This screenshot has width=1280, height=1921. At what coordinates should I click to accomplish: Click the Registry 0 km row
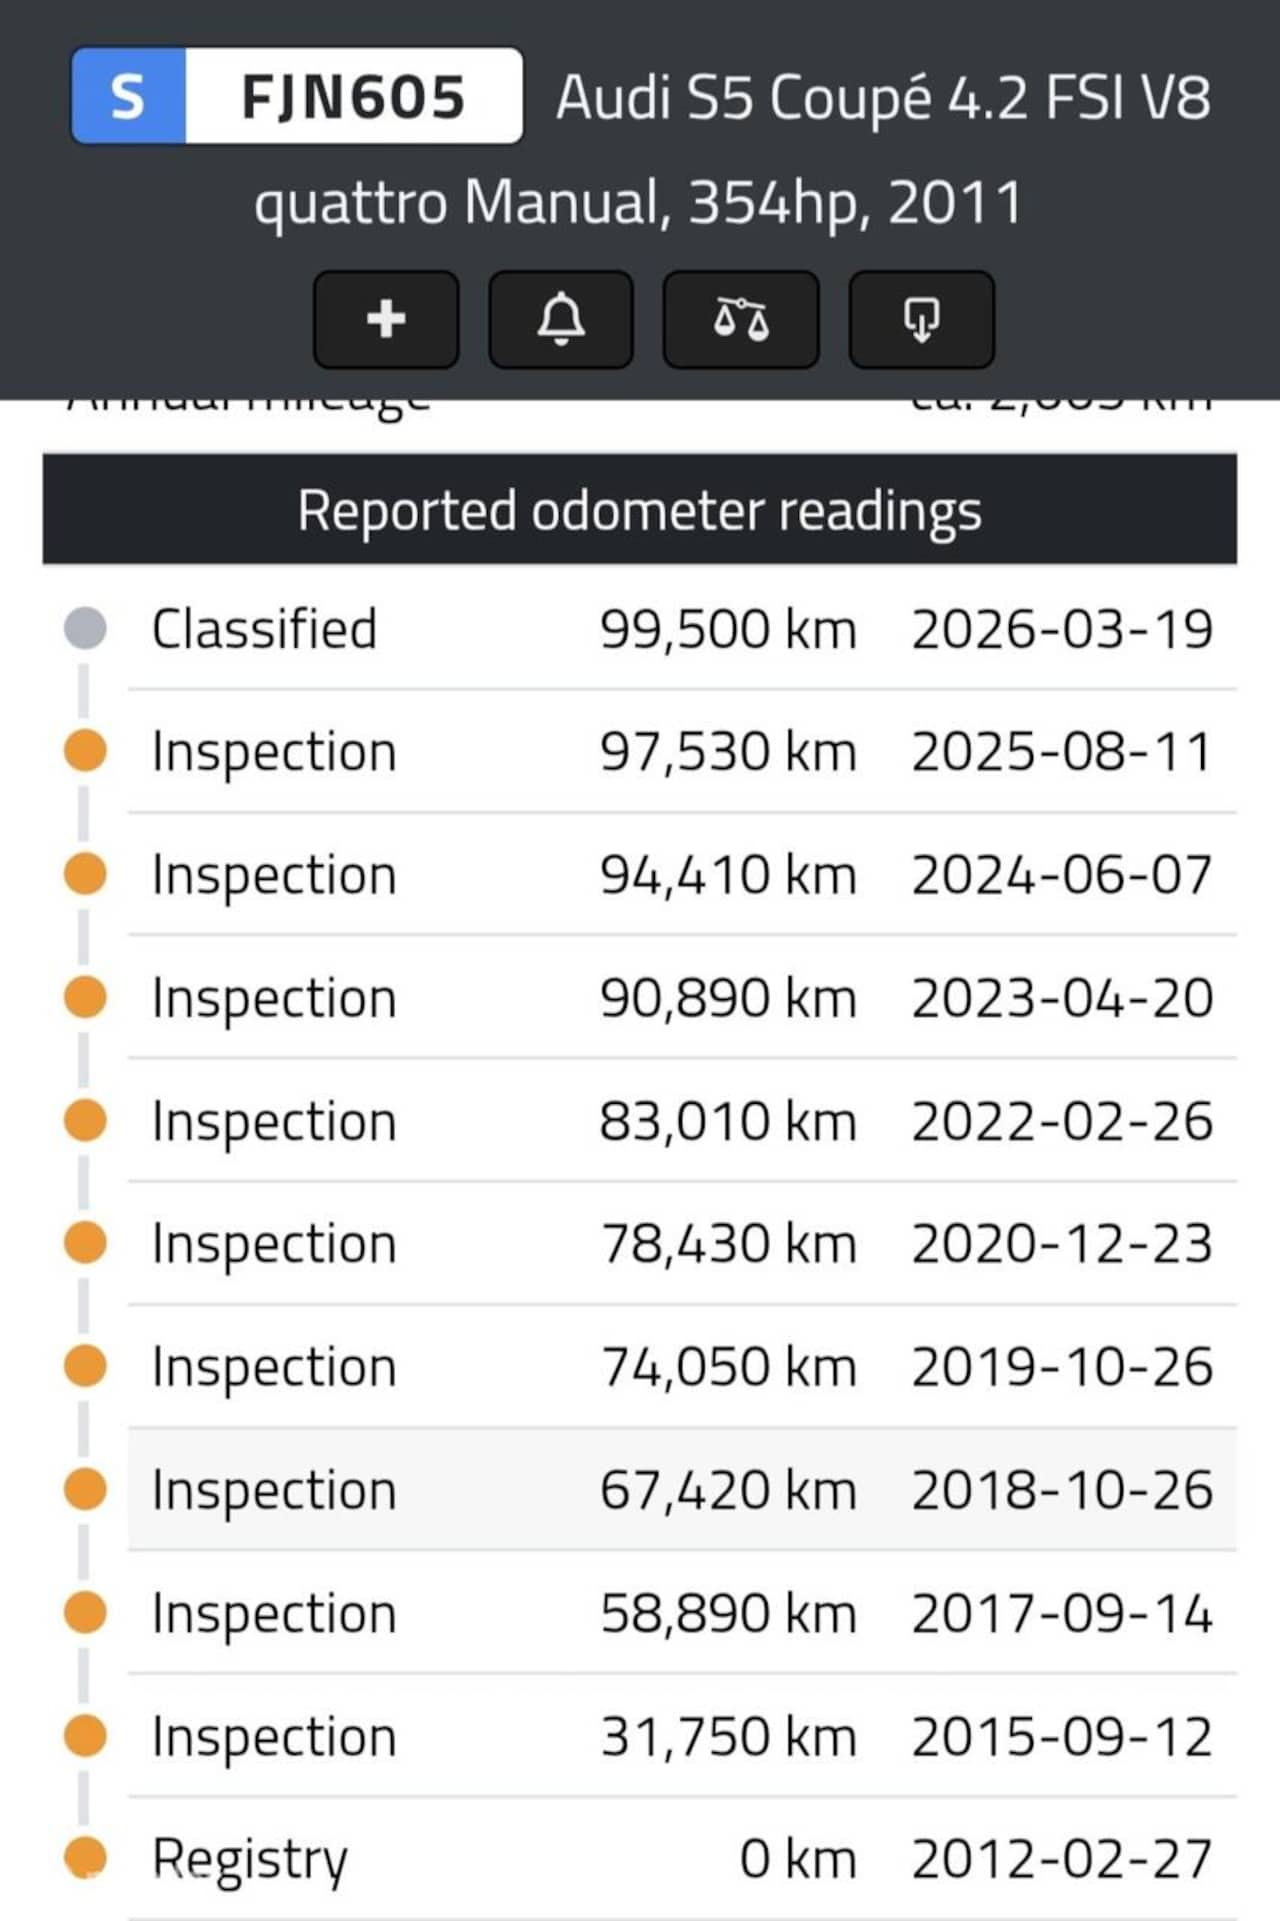click(680, 1860)
